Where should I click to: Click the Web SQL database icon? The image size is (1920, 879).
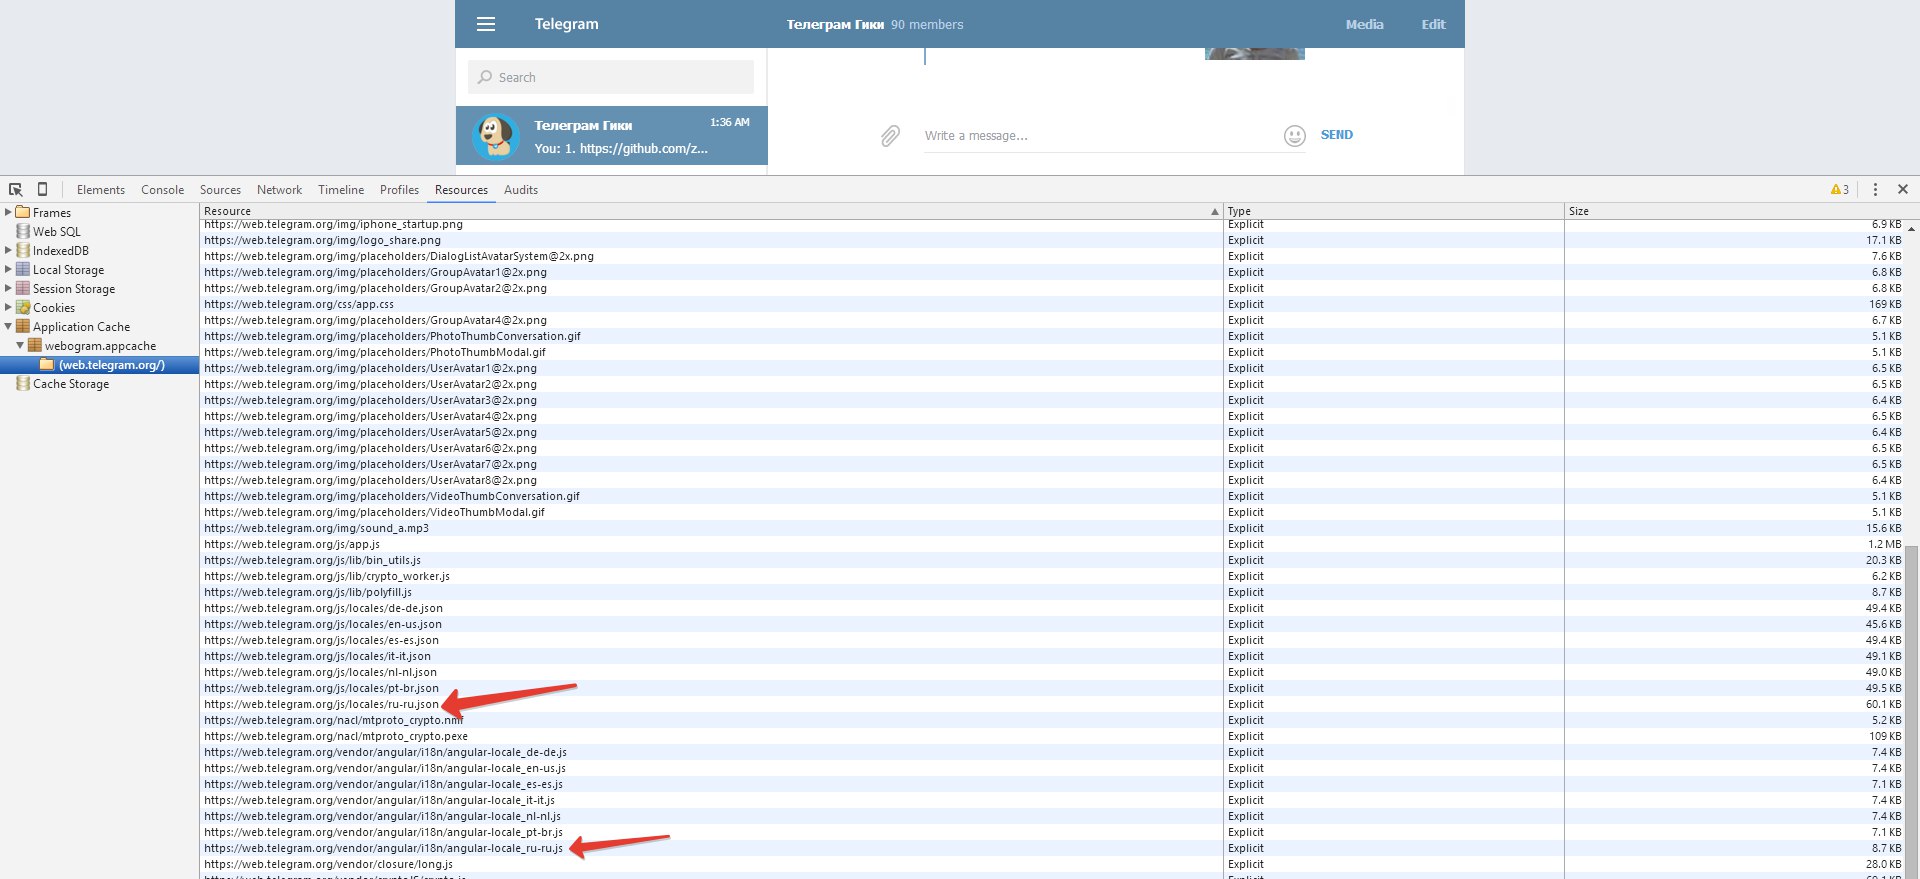click(x=23, y=231)
